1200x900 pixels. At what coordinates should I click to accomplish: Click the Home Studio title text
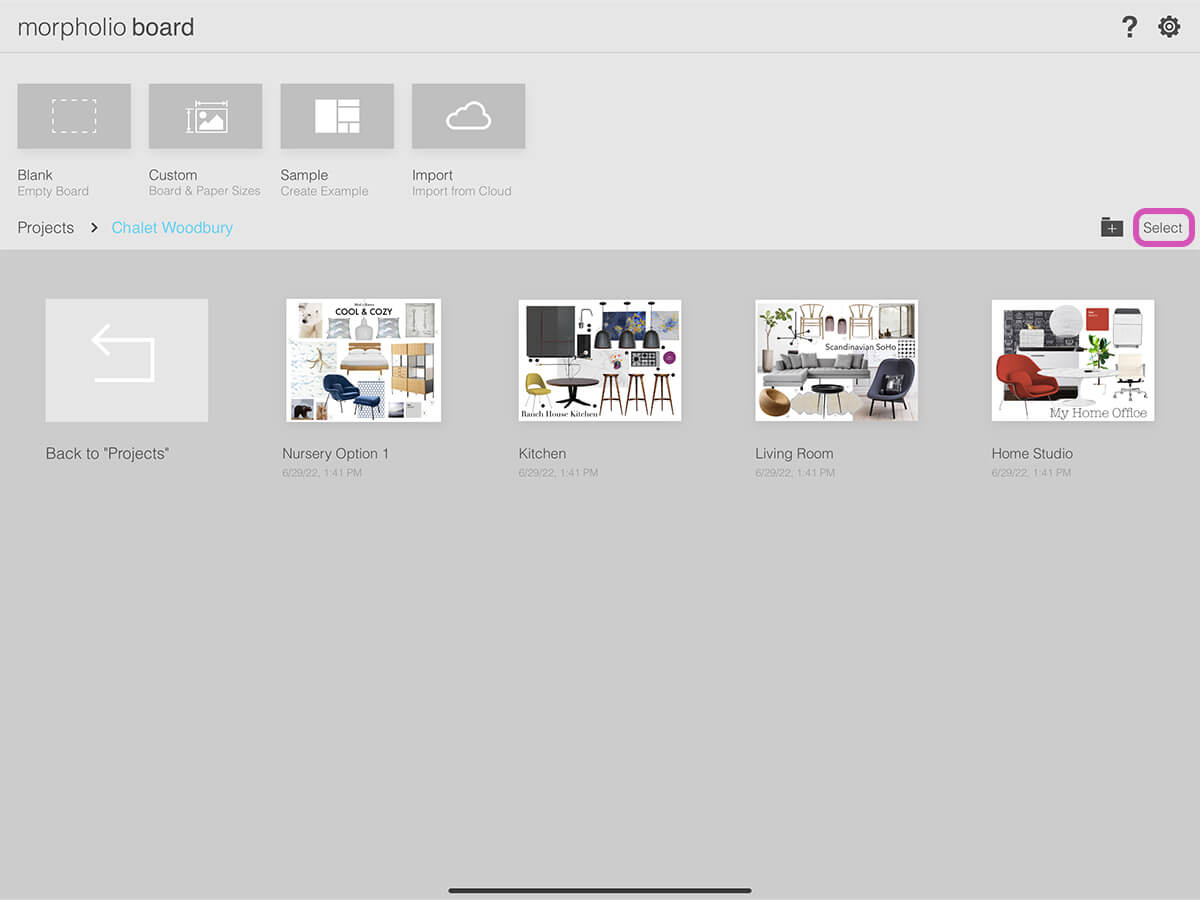coord(1032,454)
